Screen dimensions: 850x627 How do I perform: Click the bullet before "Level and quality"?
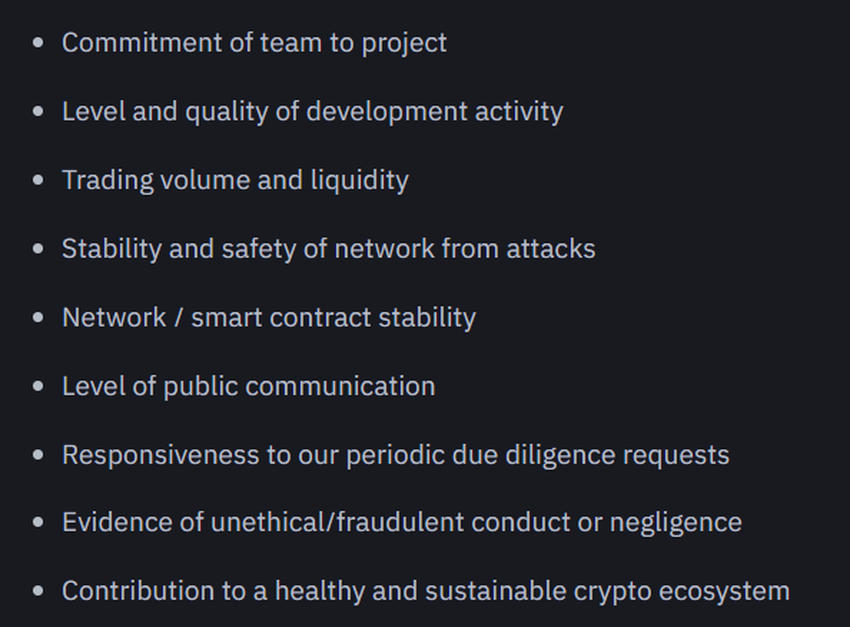(38, 112)
